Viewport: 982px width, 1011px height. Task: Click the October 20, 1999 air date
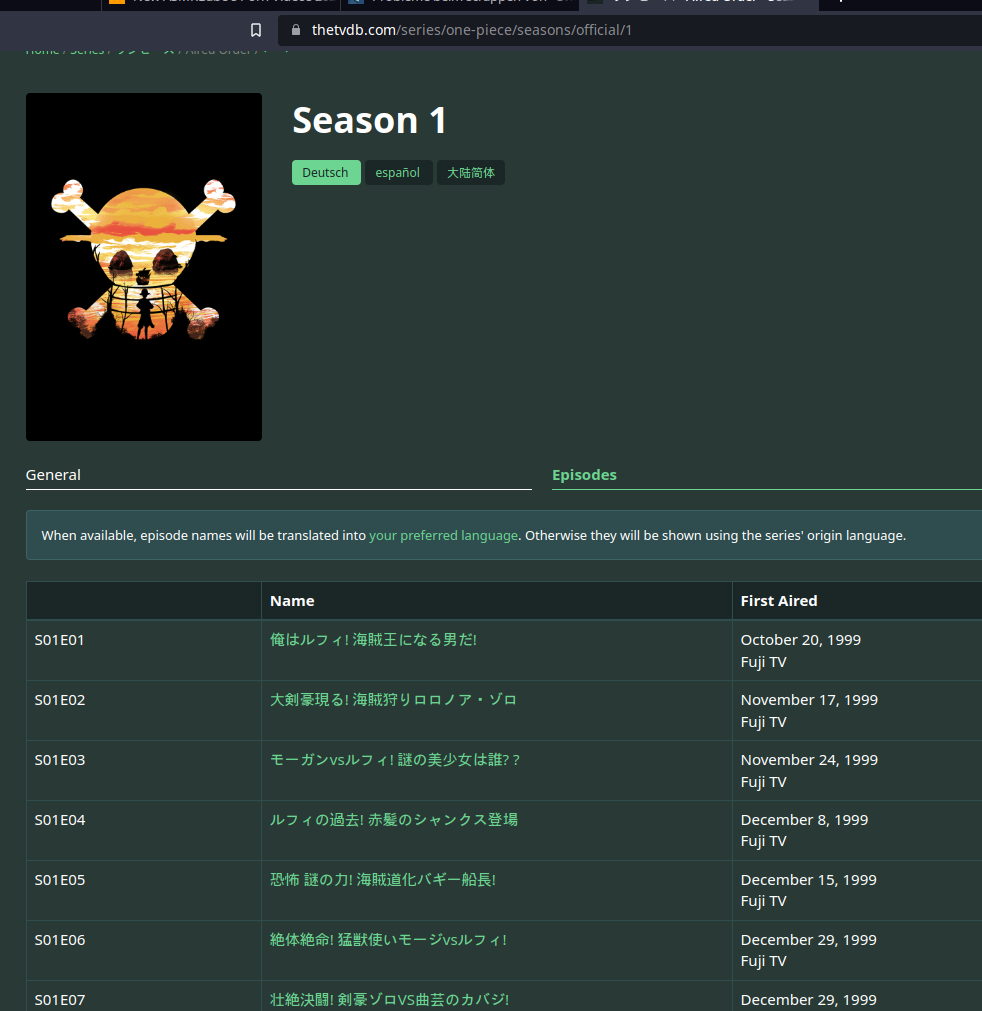pos(801,640)
